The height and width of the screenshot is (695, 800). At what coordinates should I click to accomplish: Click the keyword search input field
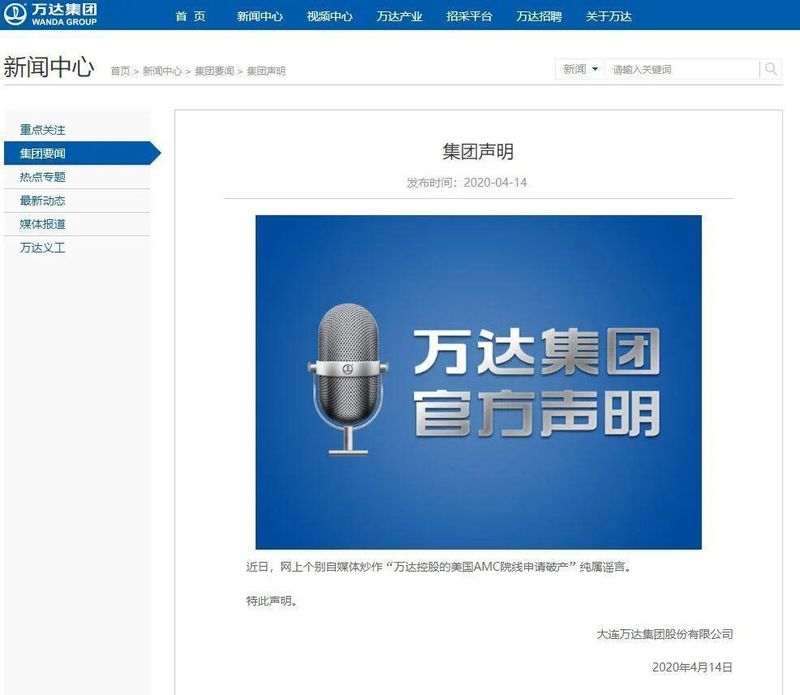682,69
